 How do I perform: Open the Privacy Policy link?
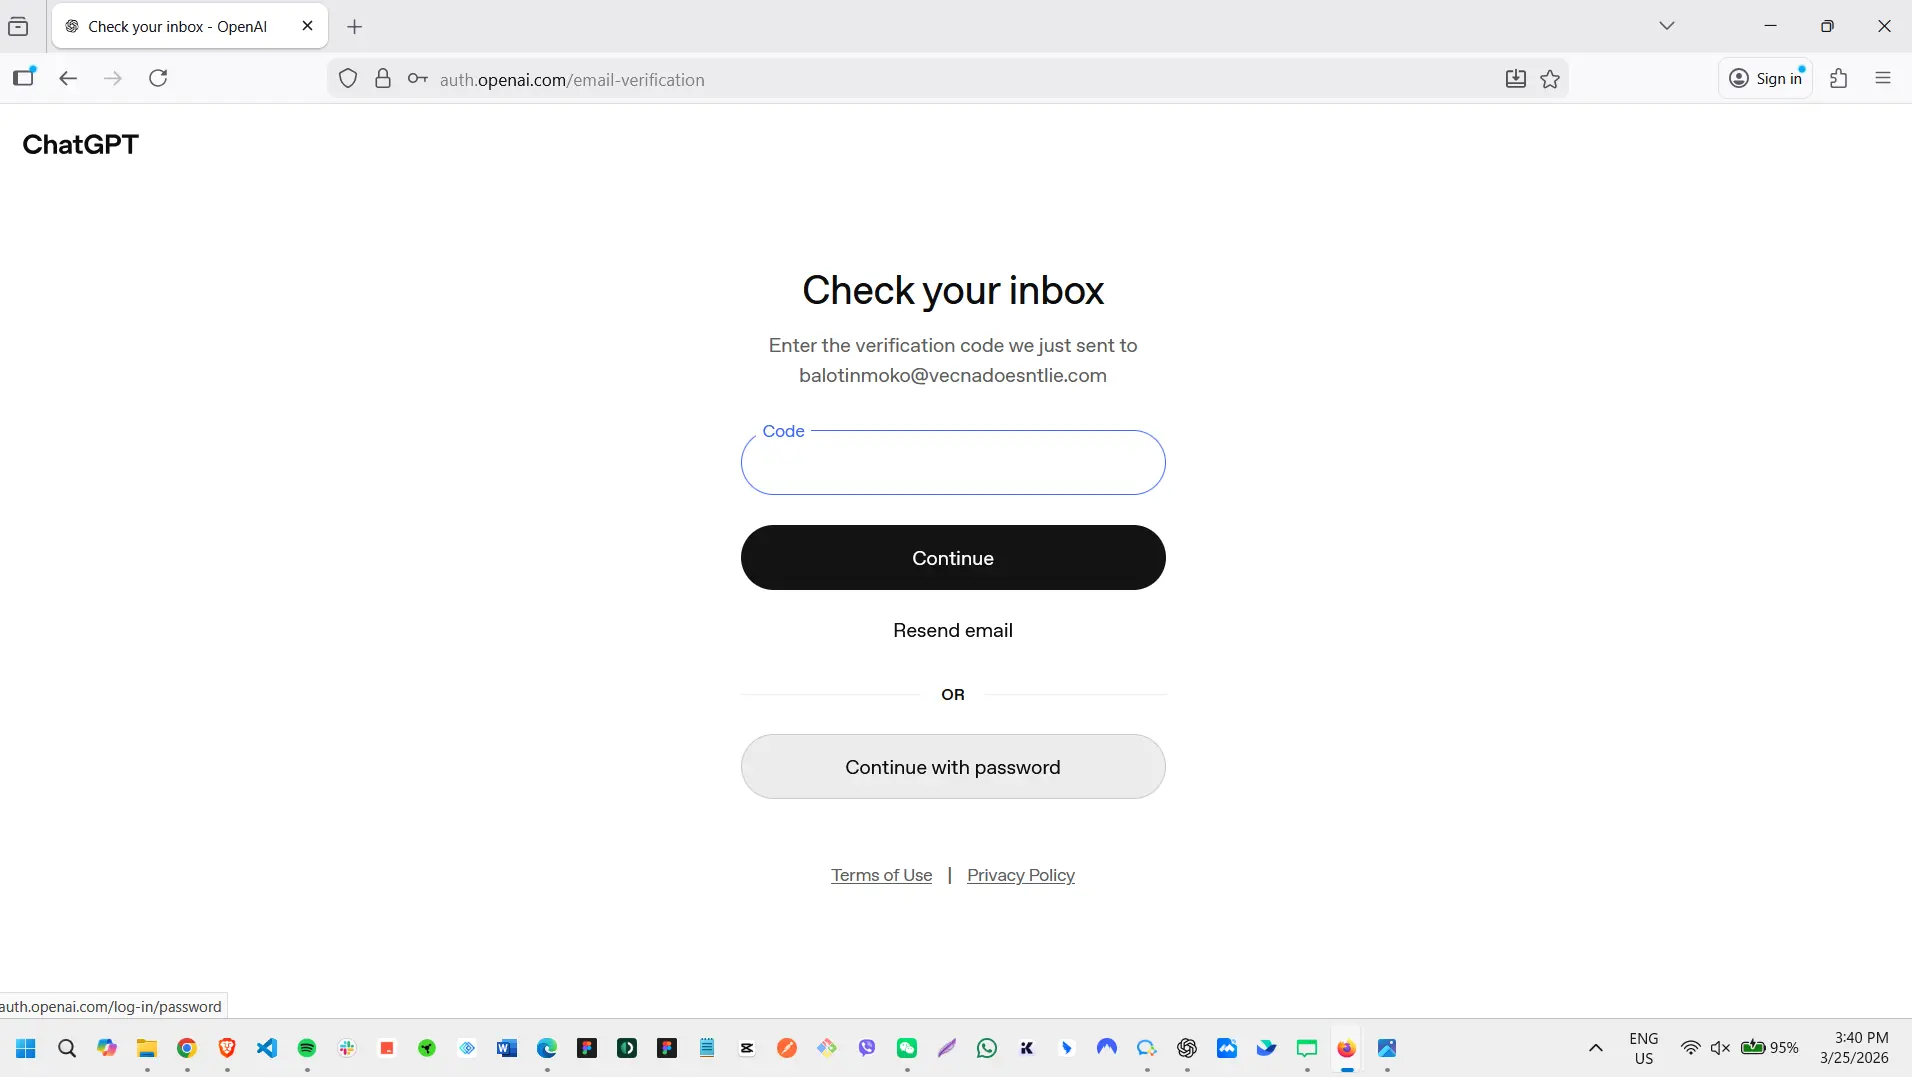tap(1021, 876)
